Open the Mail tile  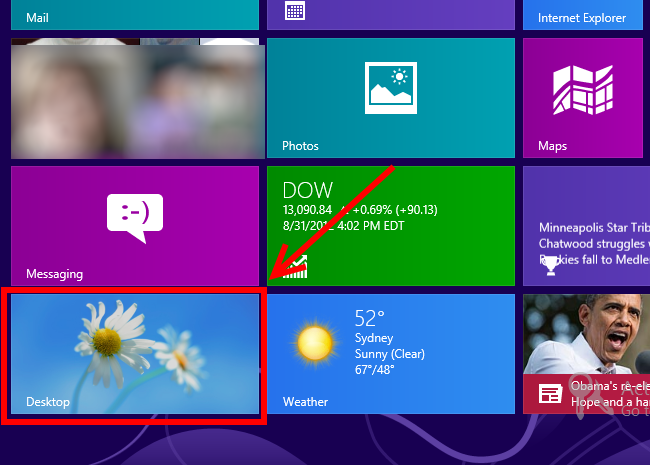coord(135,15)
